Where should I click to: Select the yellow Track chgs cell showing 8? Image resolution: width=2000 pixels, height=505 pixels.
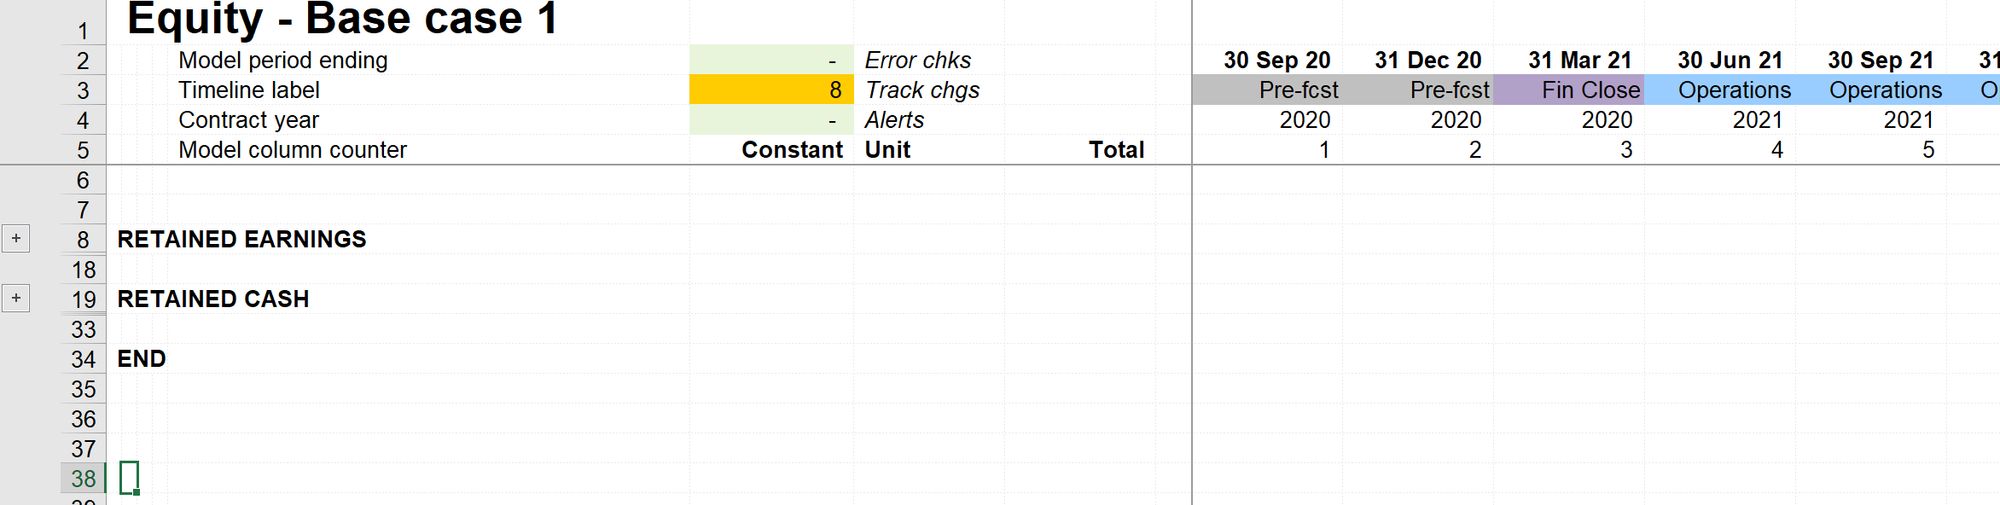(x=771, y=90)
